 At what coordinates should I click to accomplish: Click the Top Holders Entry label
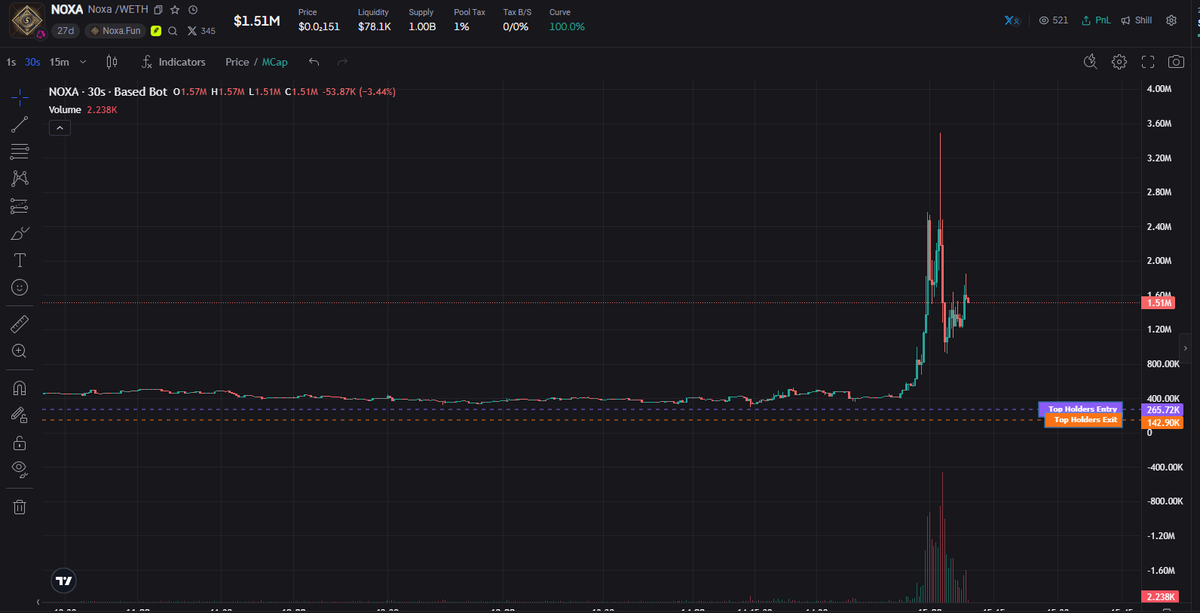coord(1081,409)
